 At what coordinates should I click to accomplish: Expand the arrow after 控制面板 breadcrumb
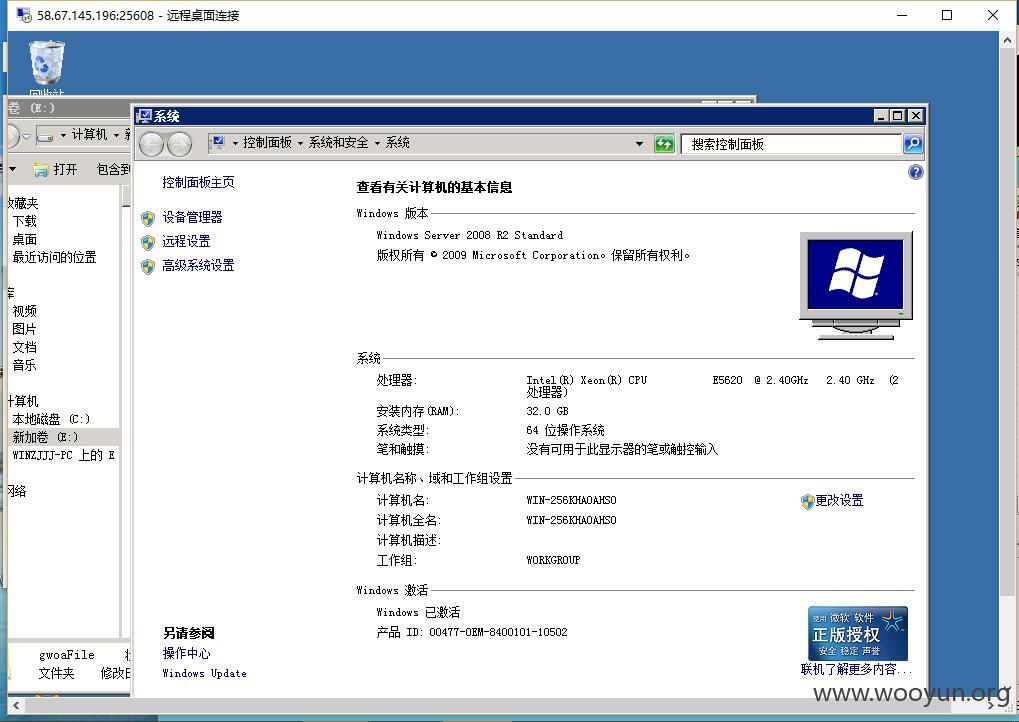tap(300, 143)
